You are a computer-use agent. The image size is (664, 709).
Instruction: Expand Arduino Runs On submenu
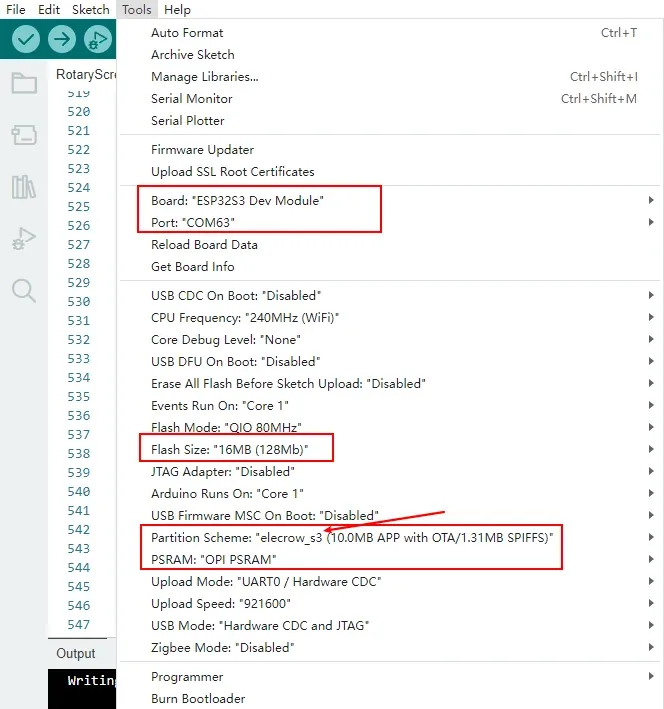[390, 493]
